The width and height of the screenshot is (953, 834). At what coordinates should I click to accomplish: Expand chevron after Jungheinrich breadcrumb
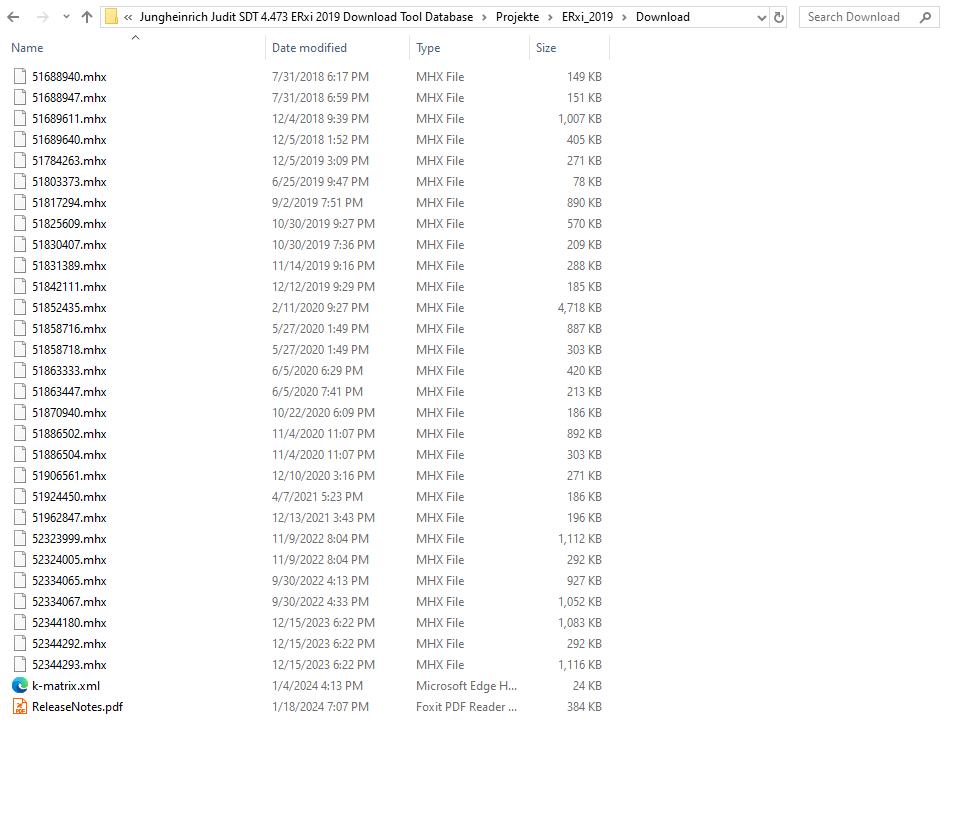click(484, 18)
